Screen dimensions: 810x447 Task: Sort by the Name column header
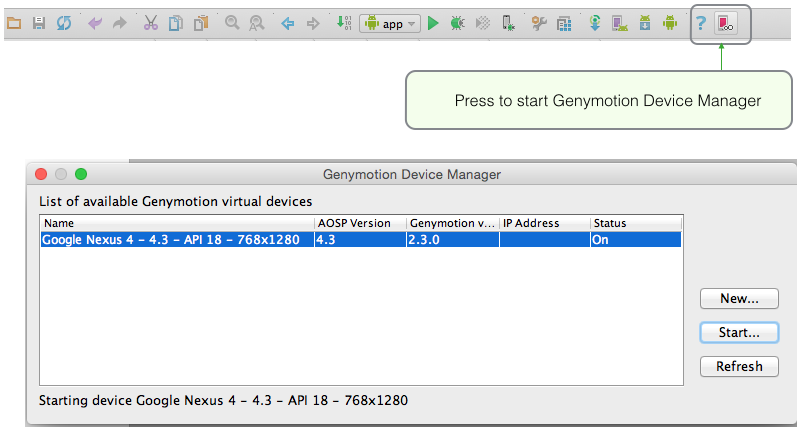(x=177, y=223)
